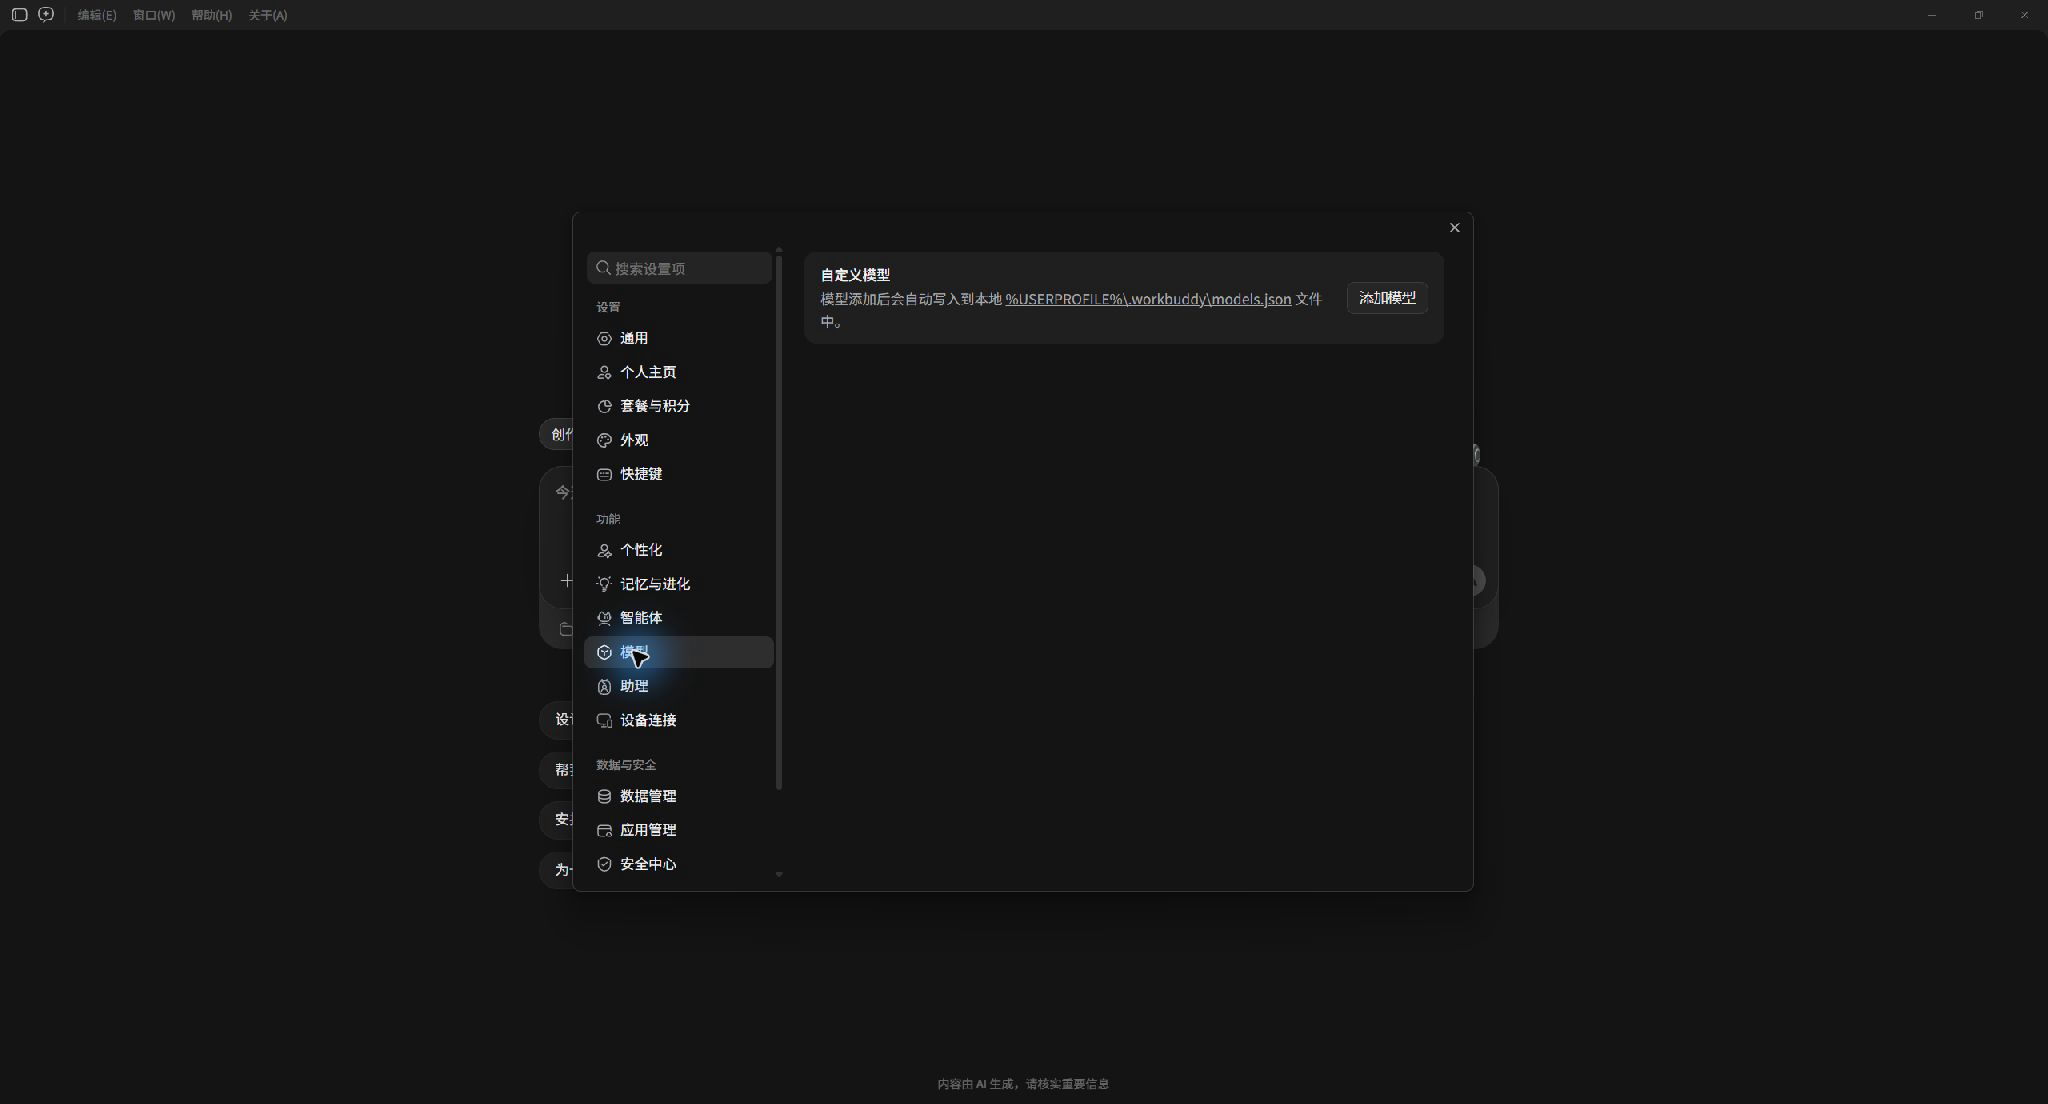Screen dimensions: 2048x1104
Task: Select 快捷键 keyboard icon
Action: (x=604, y=475)
